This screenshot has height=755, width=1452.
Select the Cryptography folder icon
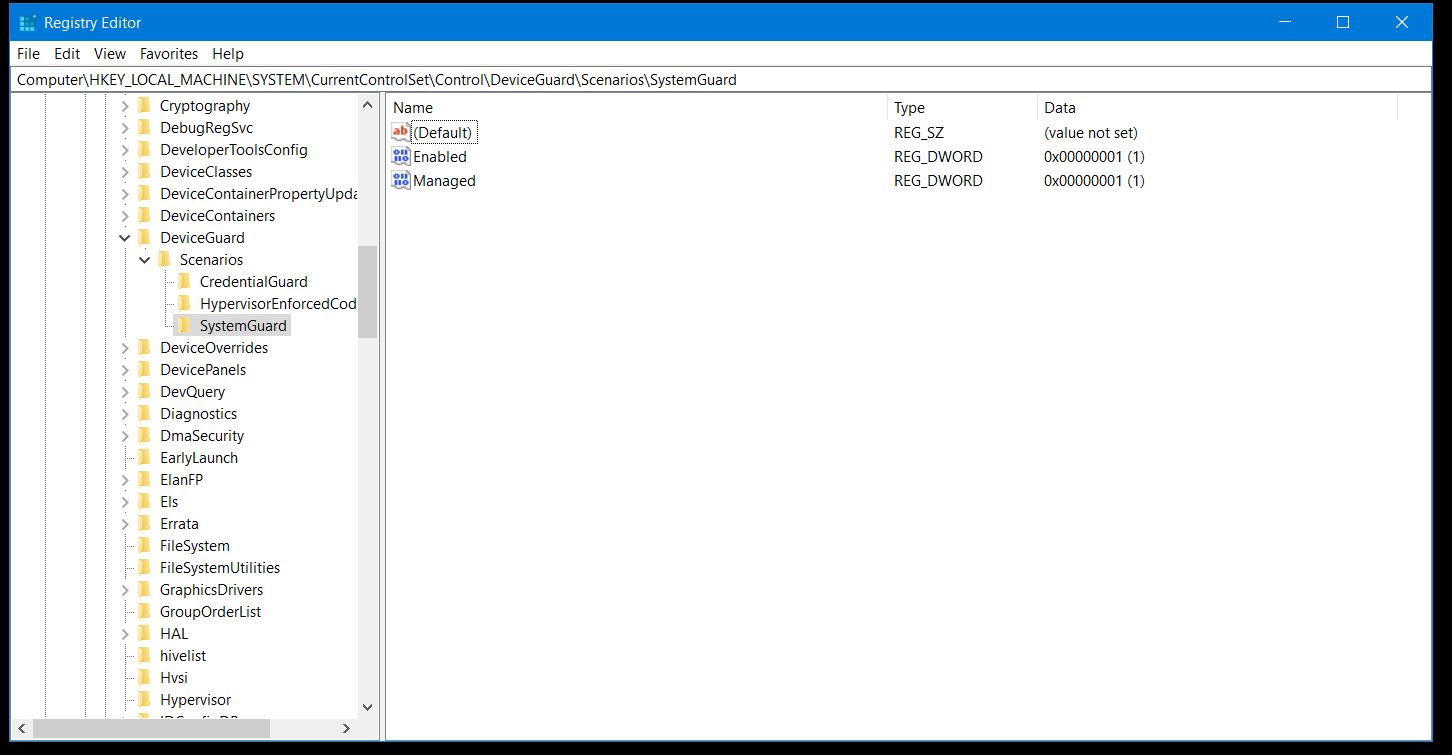coord(144,106)
